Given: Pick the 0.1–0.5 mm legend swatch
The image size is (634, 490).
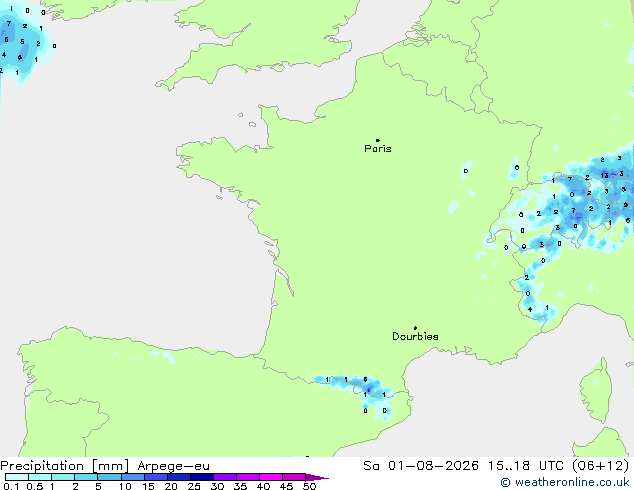Looking at the screenshot, I should coord(17,477).
